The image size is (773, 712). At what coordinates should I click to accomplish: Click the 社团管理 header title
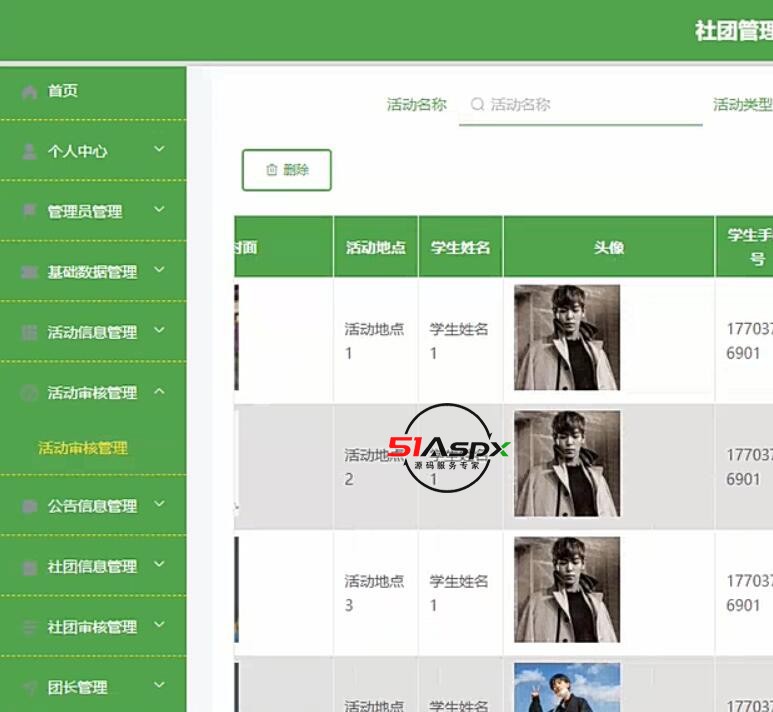(734, 31)
